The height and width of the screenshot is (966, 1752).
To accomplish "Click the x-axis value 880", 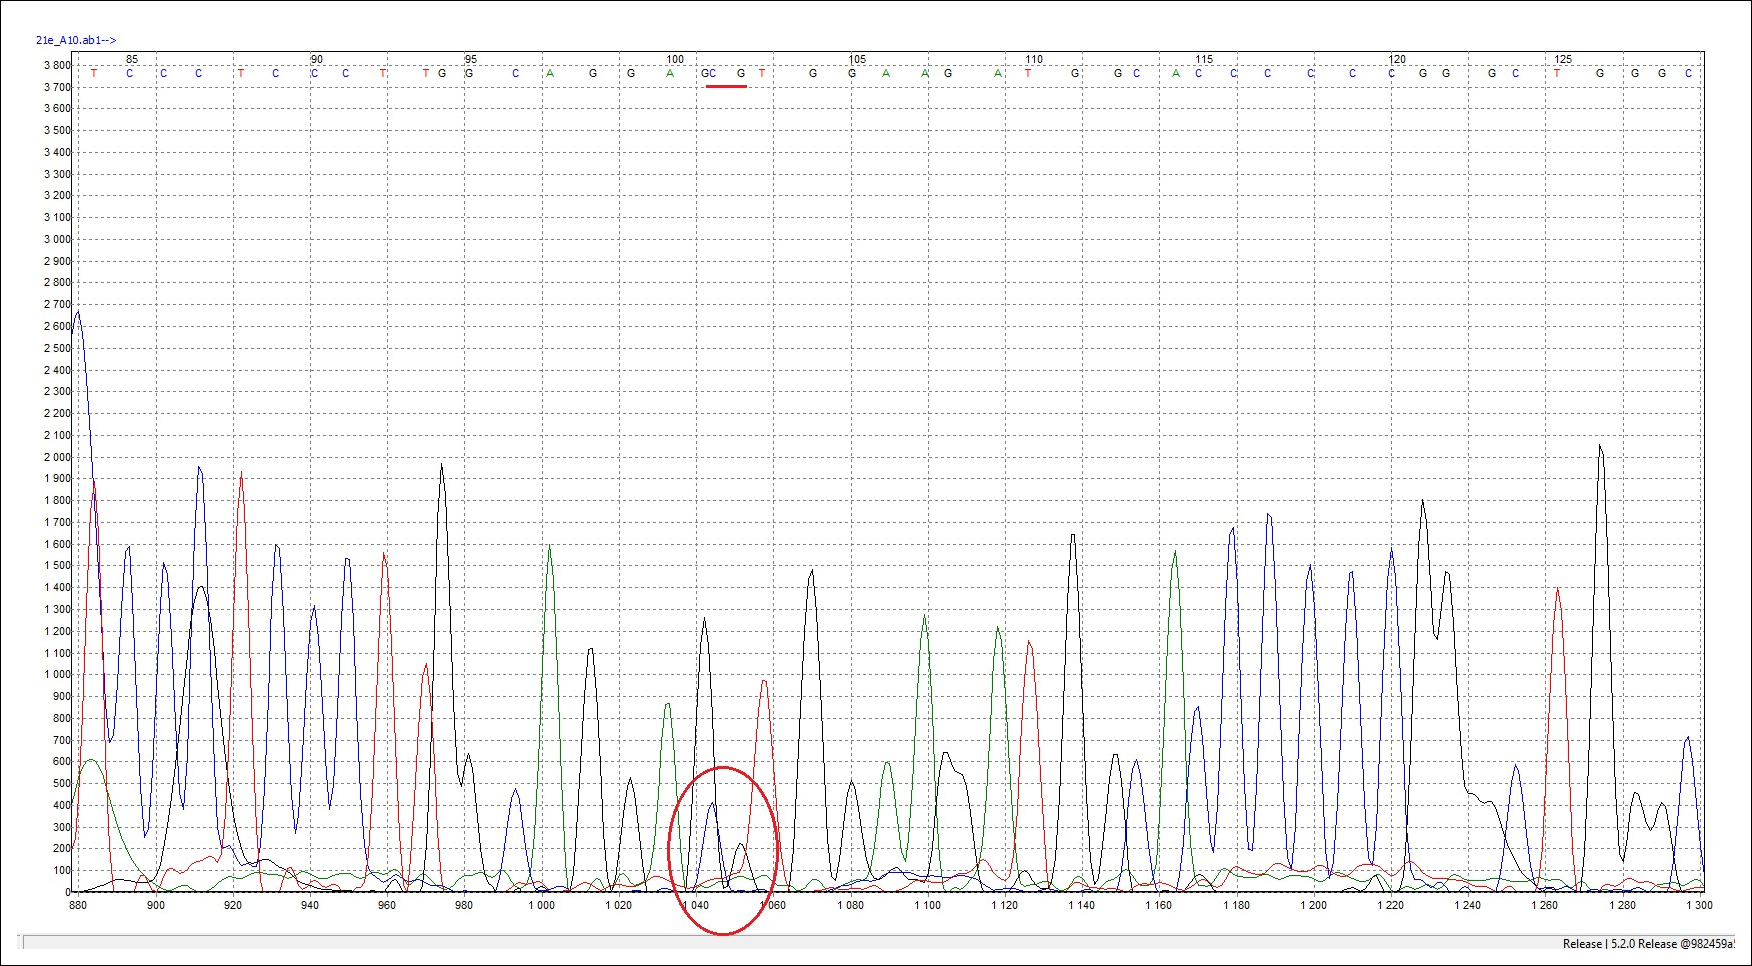I will [x=78, y=905].
